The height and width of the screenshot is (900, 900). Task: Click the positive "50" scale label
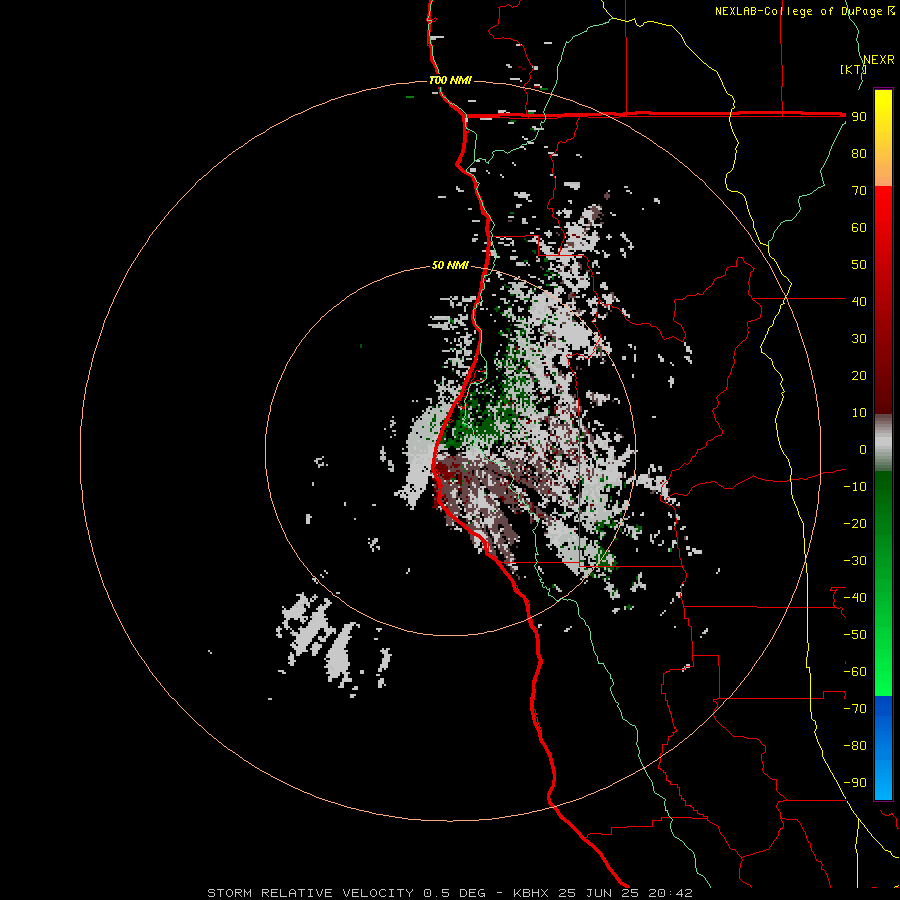tap(859, 265)
